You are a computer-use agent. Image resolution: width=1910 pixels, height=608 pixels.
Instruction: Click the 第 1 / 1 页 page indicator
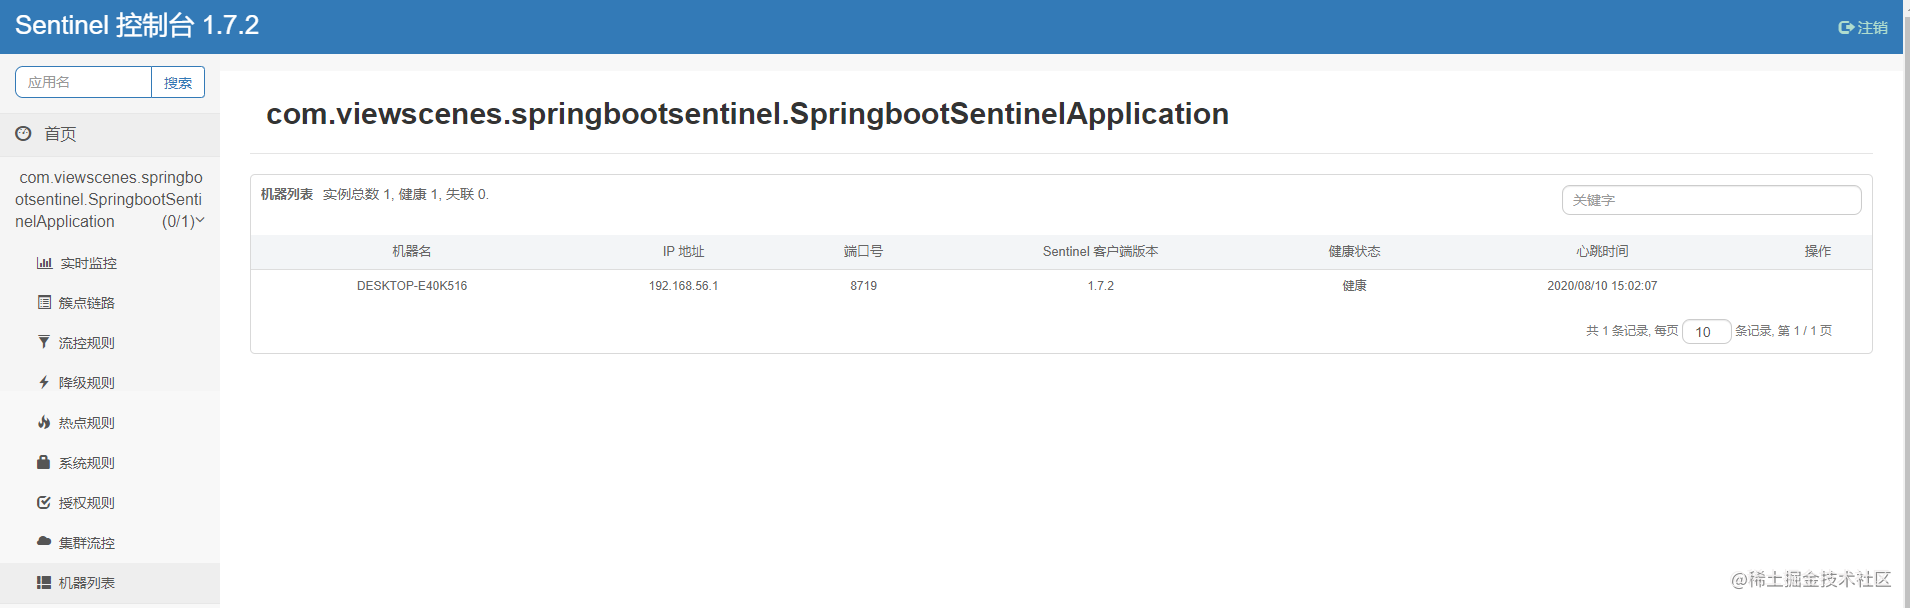1805,331
